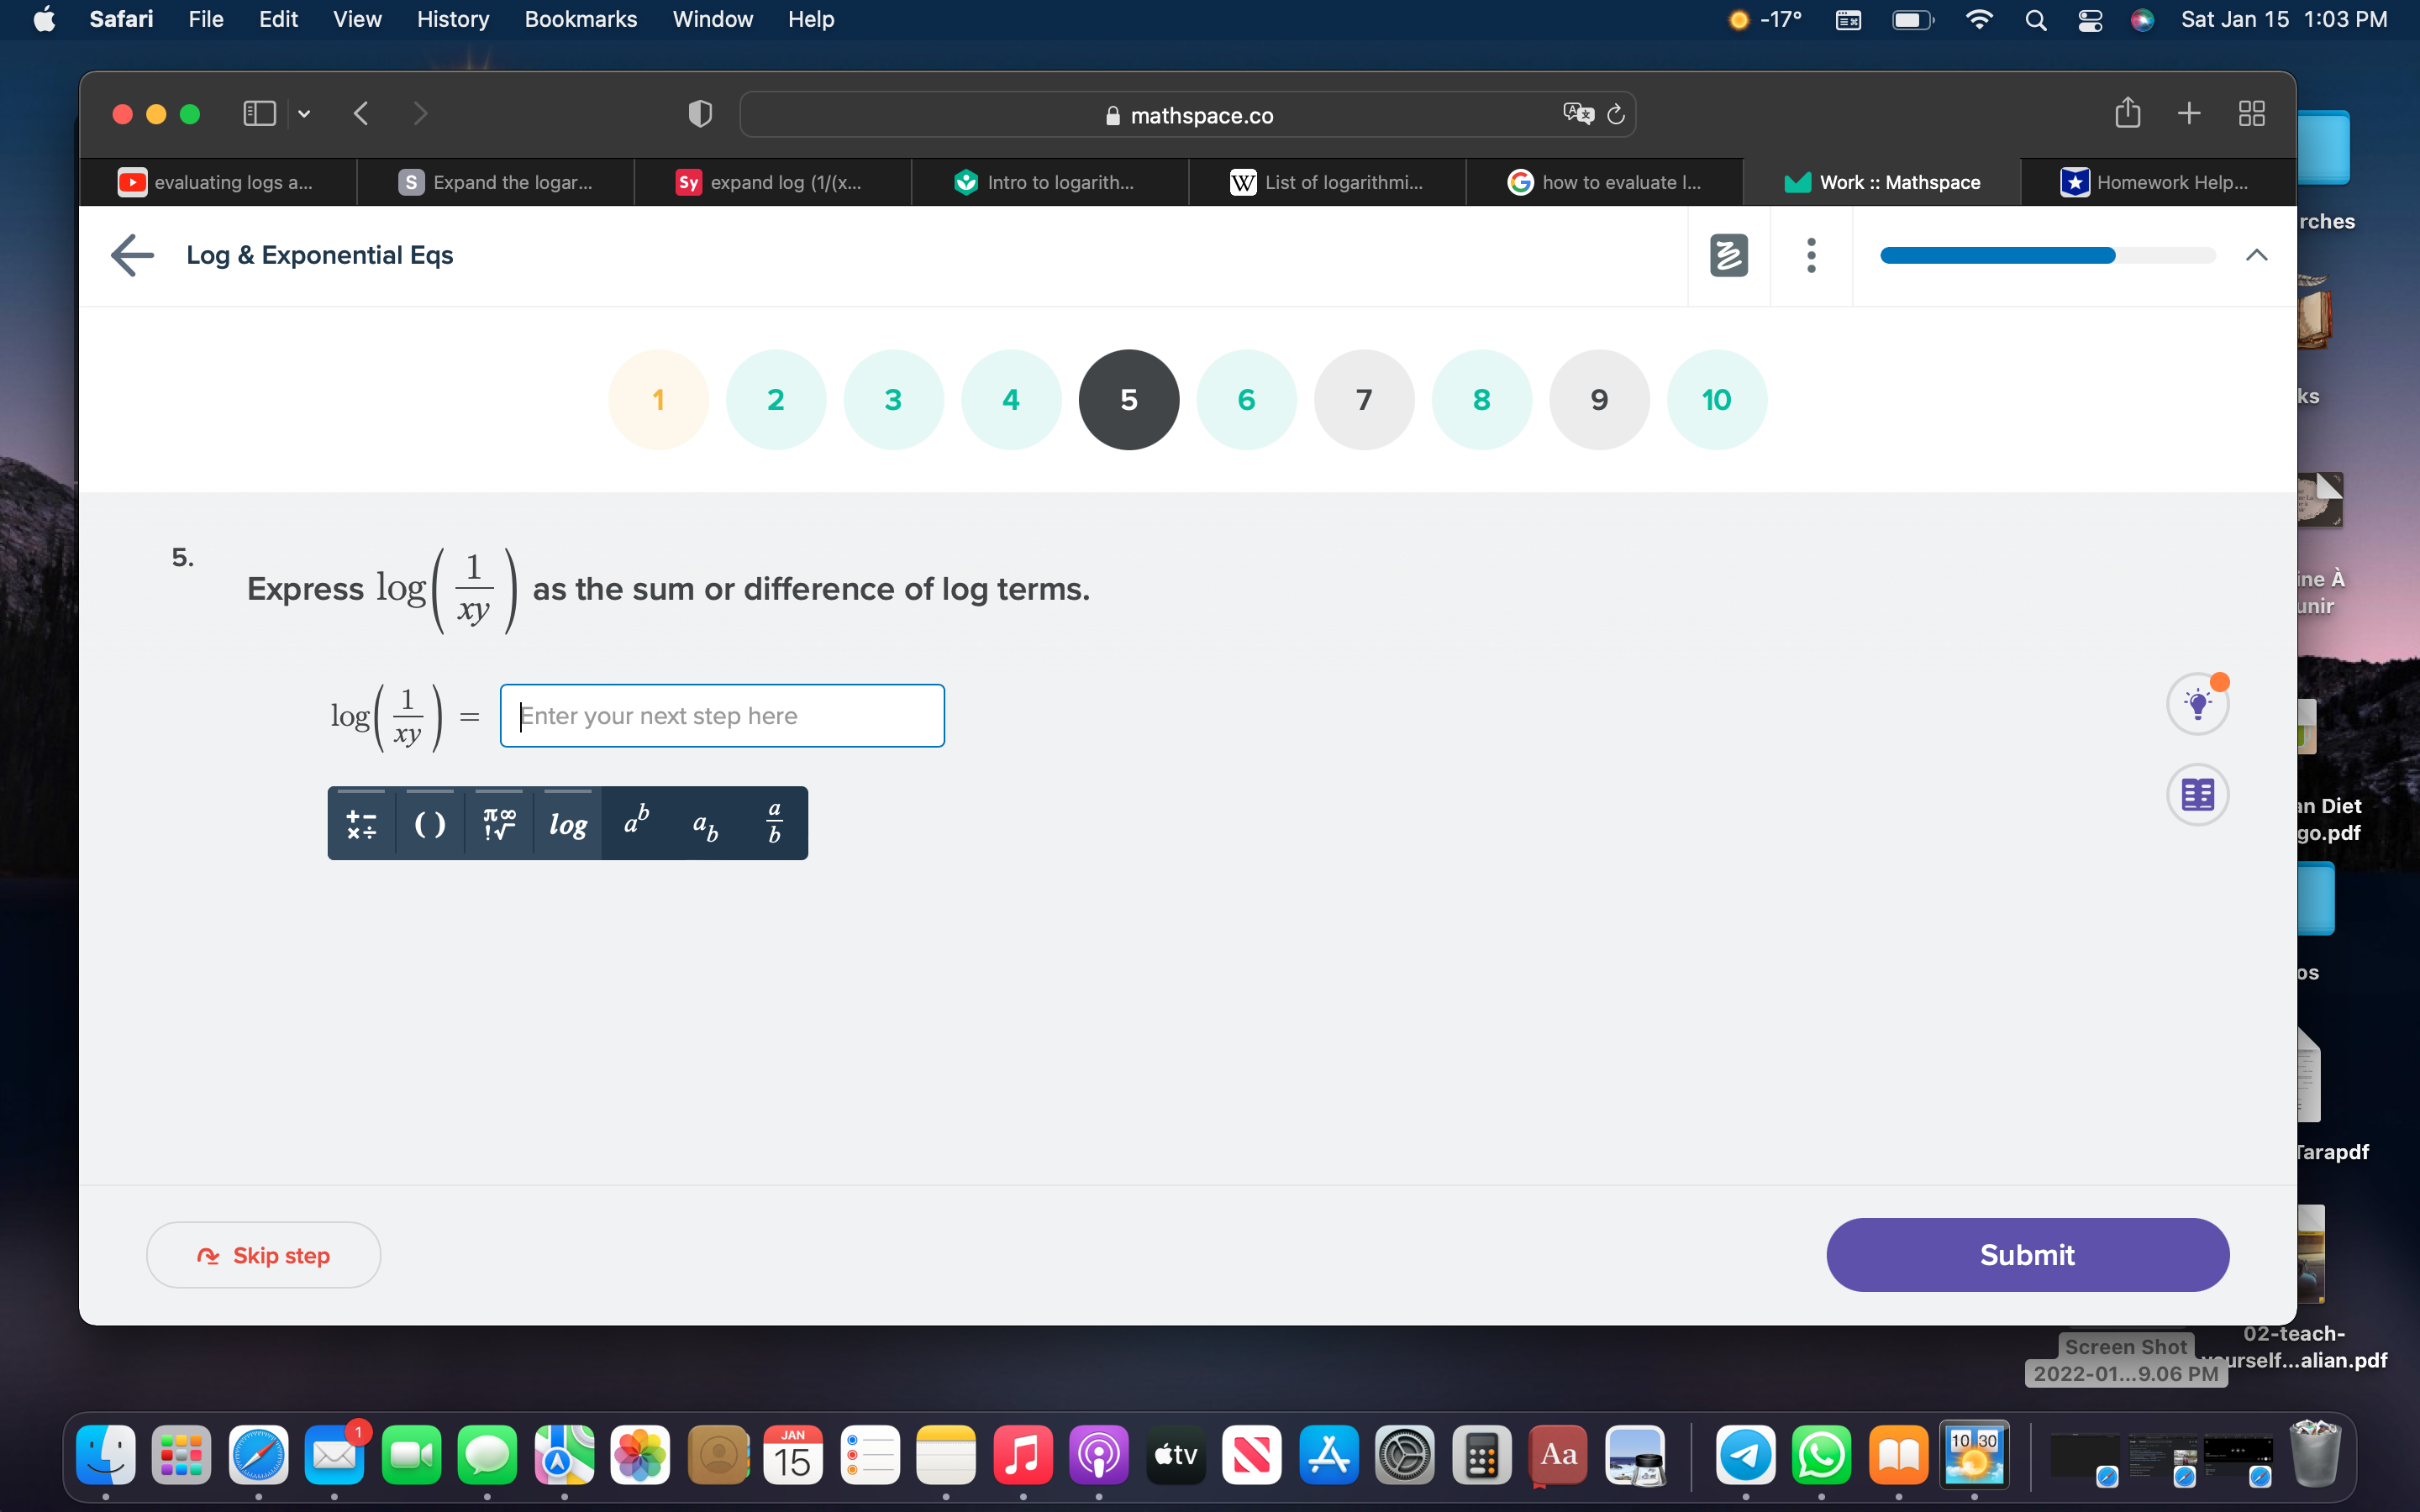Open the three-dot options menu

tap(1811, 255)
